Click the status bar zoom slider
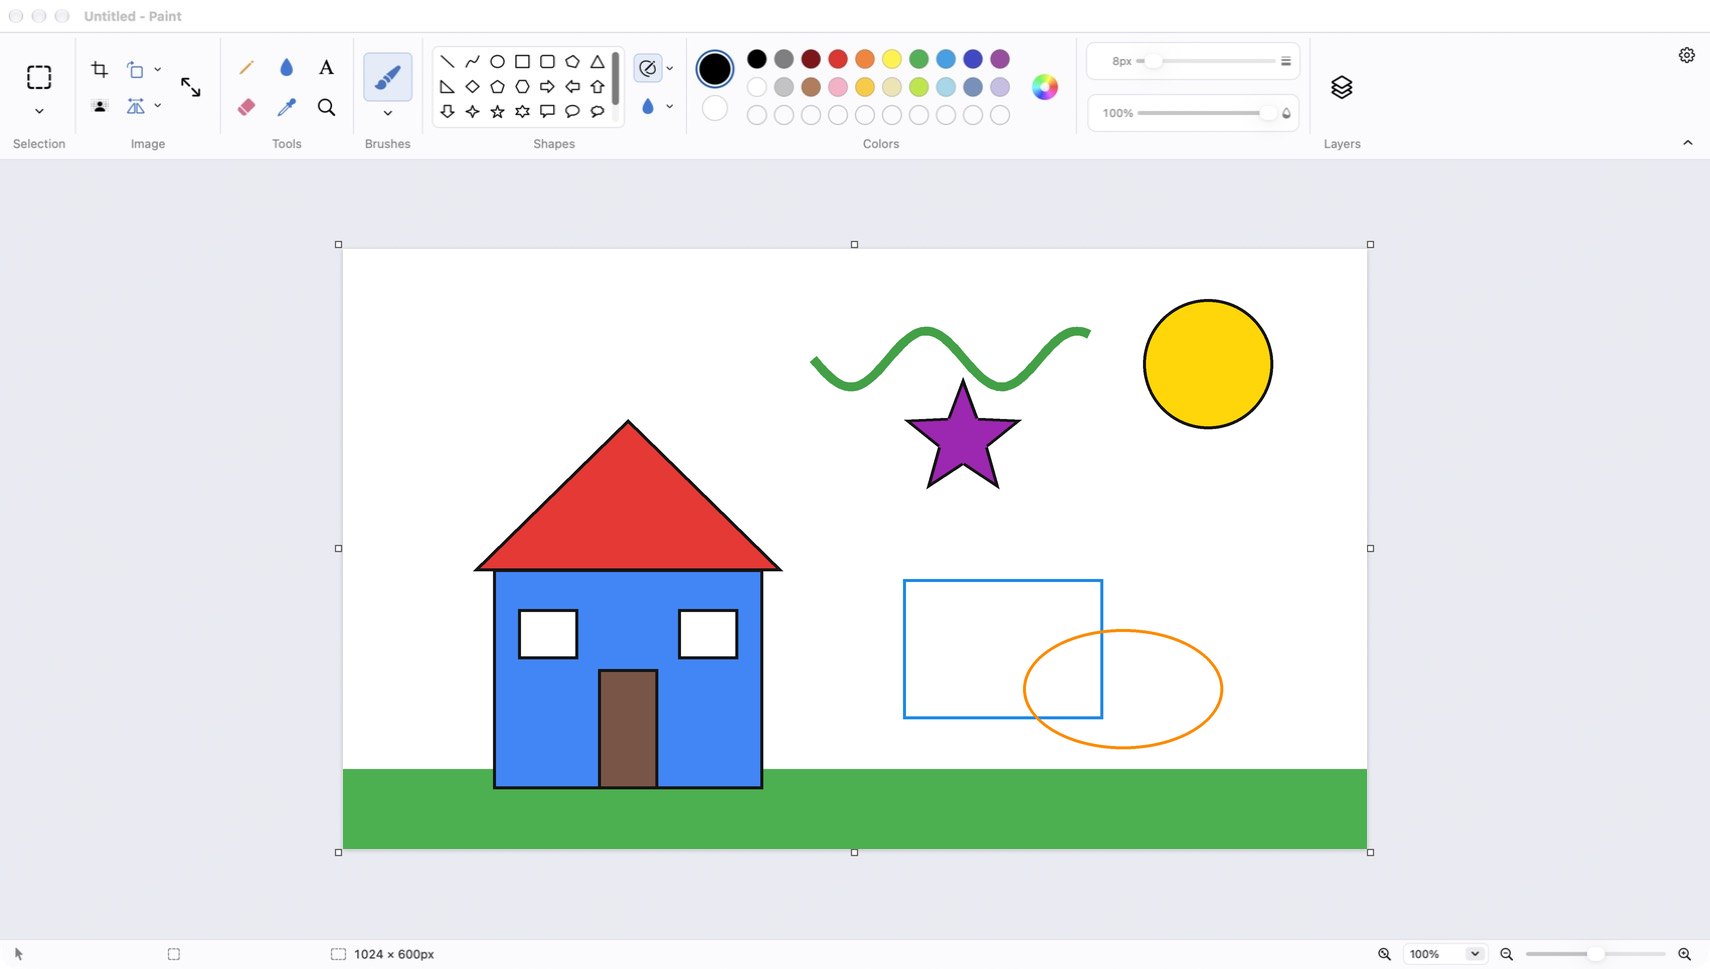The width and height of the screenshot is (1710, 969). coord(1596,954)
